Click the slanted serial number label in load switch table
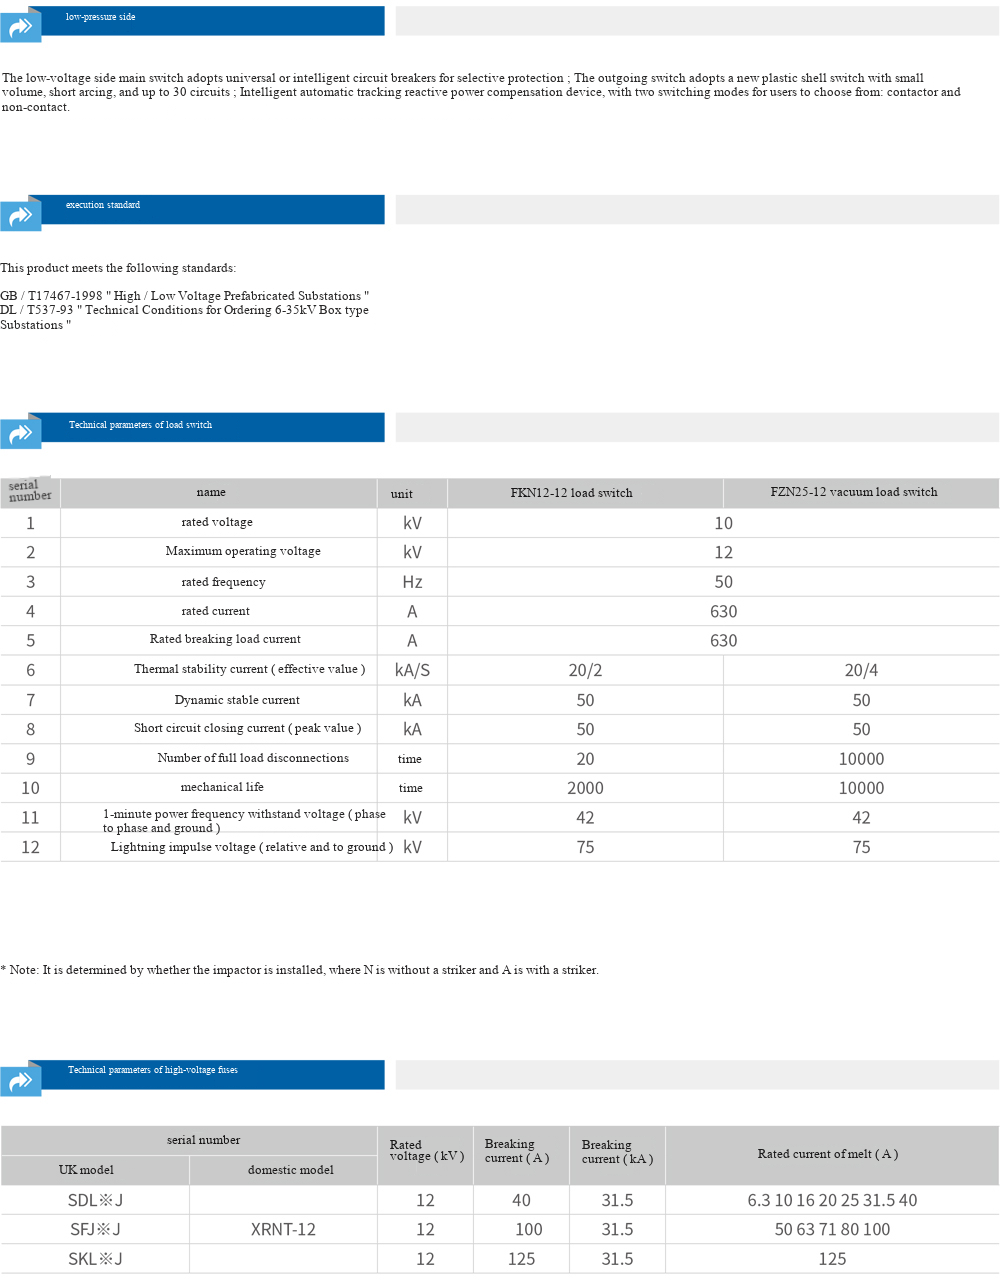The image size is (1000, 1280). pos(29,491)
